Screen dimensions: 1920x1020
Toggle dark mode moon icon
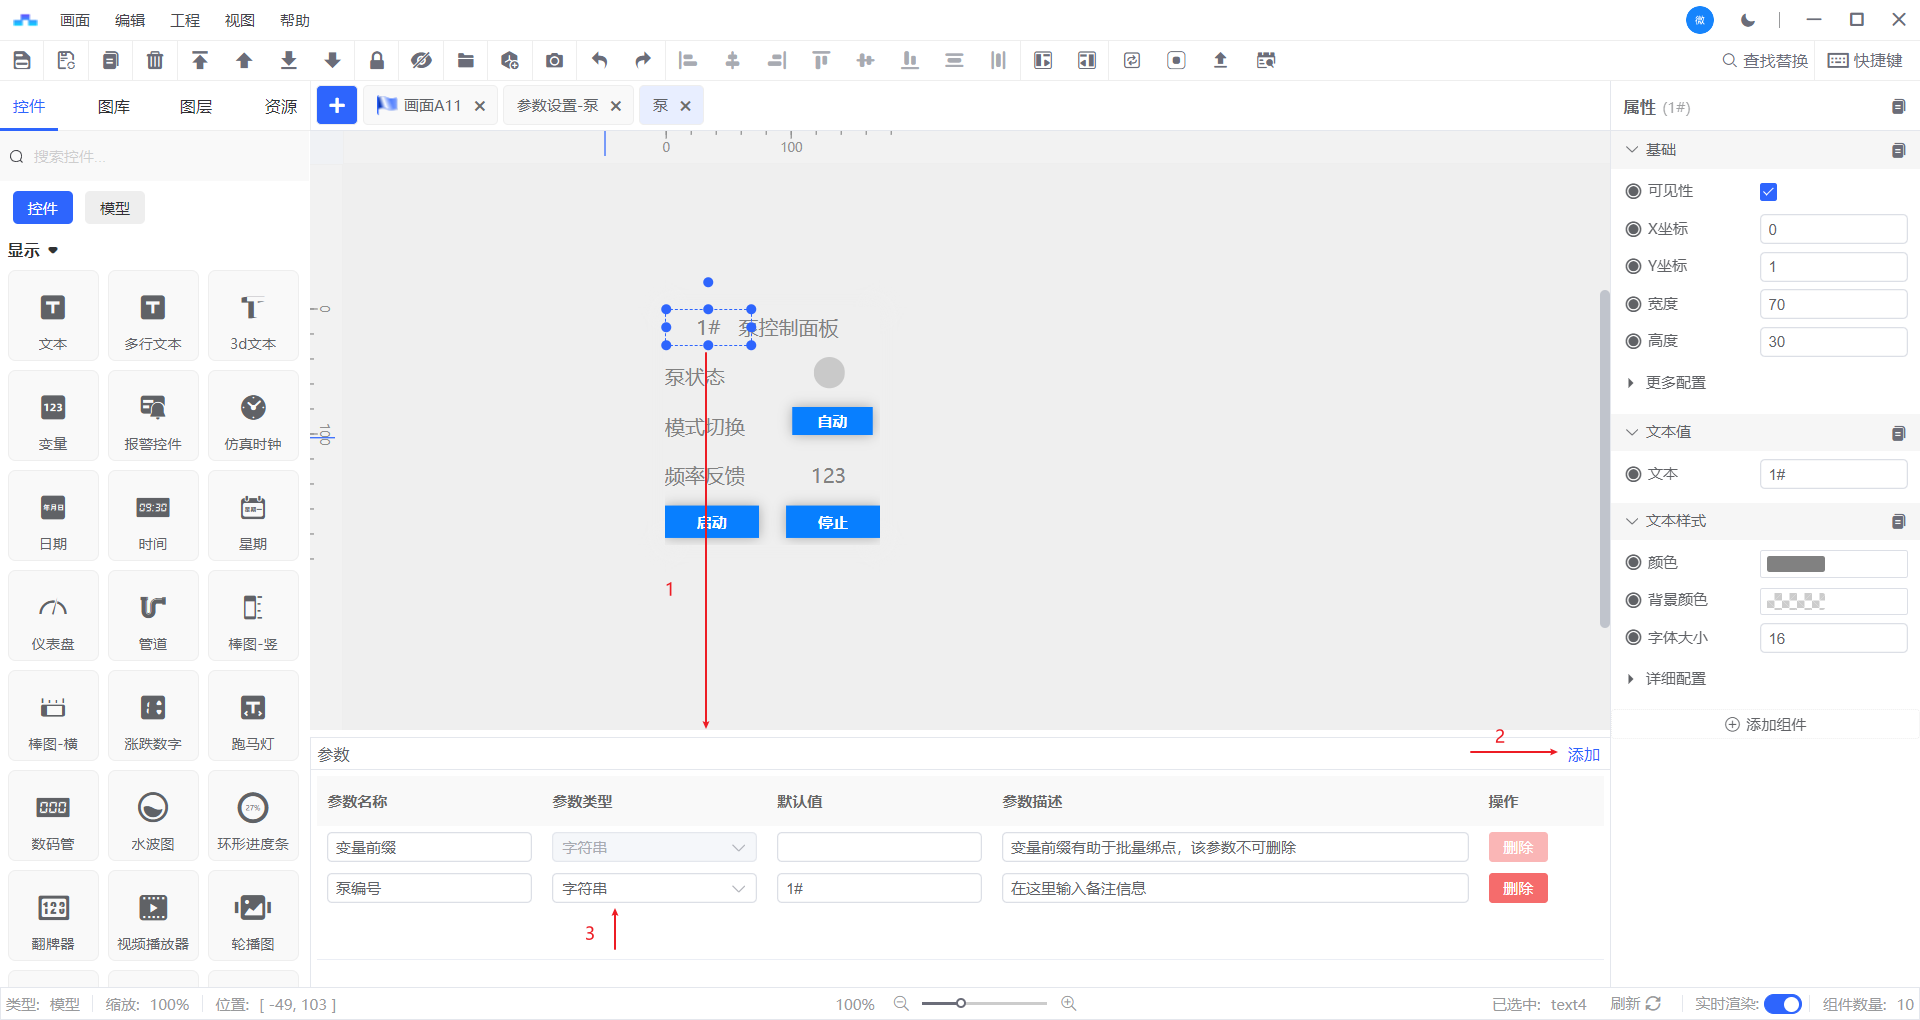tap(1747, 20)
